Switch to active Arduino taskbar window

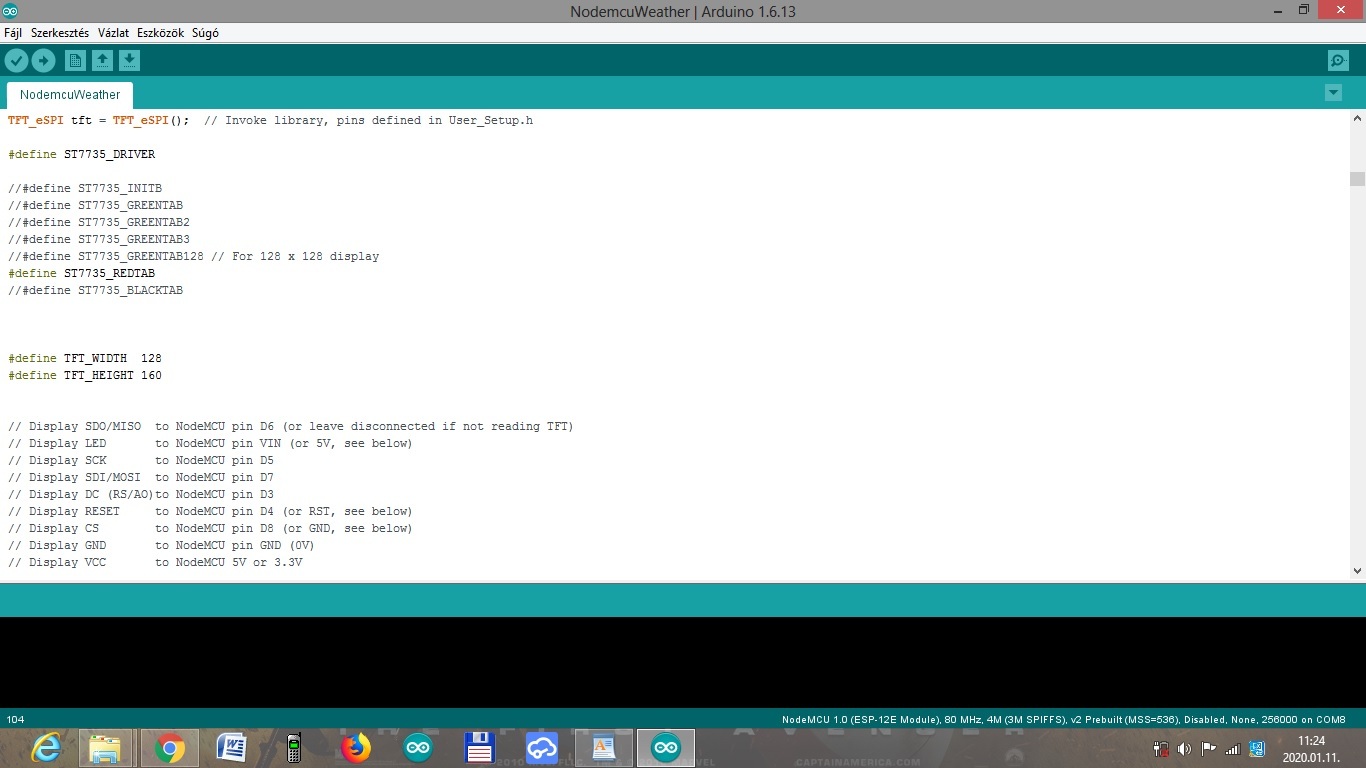[666, 748]
